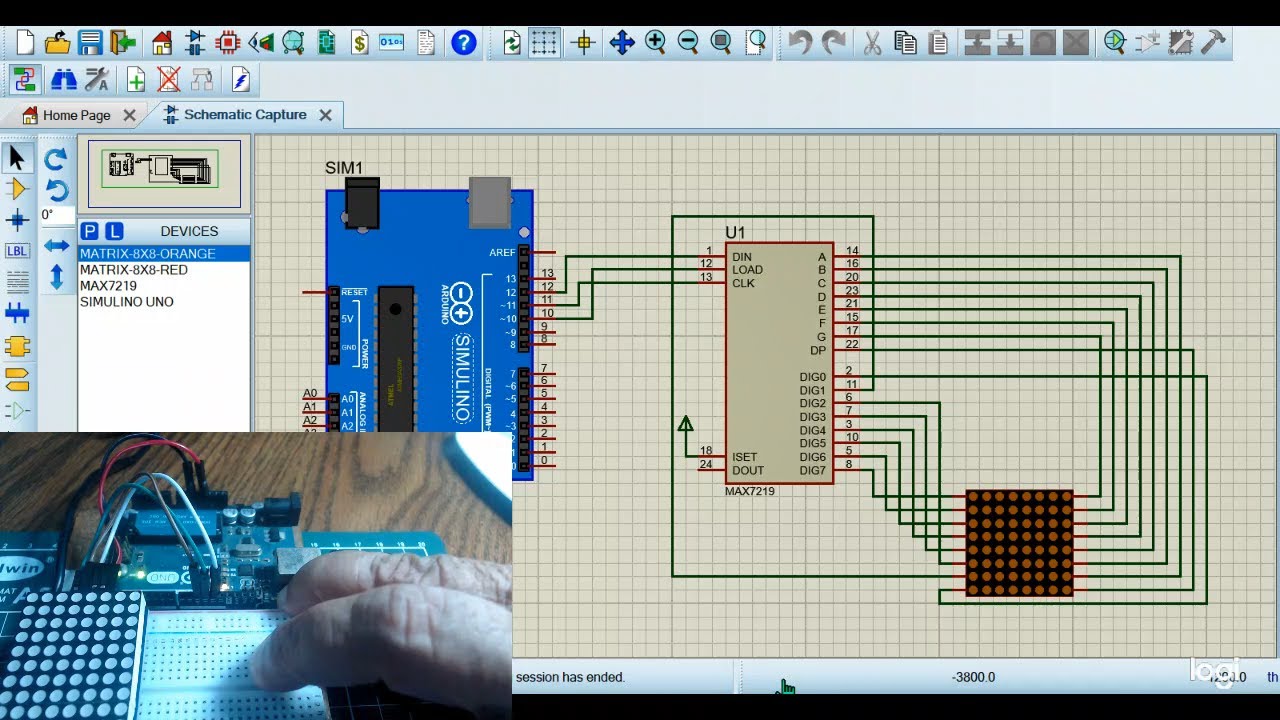1280x720 pixels.
Task: Select the Selection Mode arrow tool
Action: 17,157
